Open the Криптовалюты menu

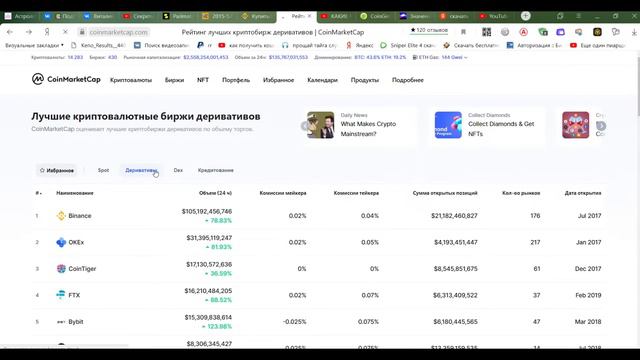(131, 80)
